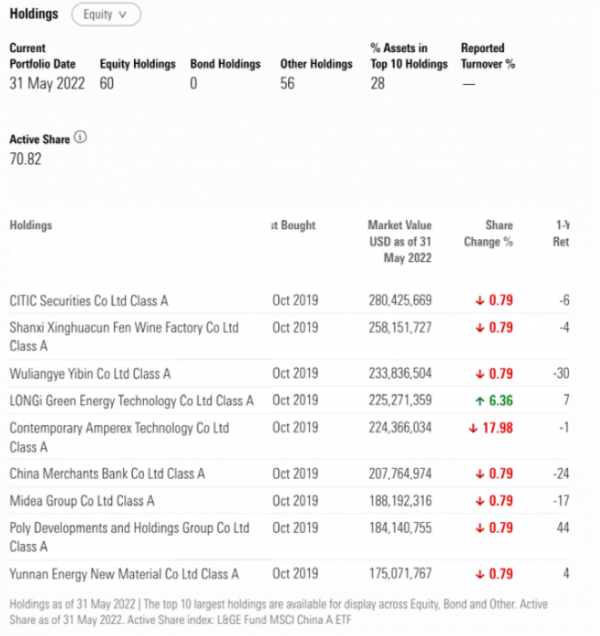Screen dimensions: 600x636
Task: Click market value 188,192,316
Action: 400,501
